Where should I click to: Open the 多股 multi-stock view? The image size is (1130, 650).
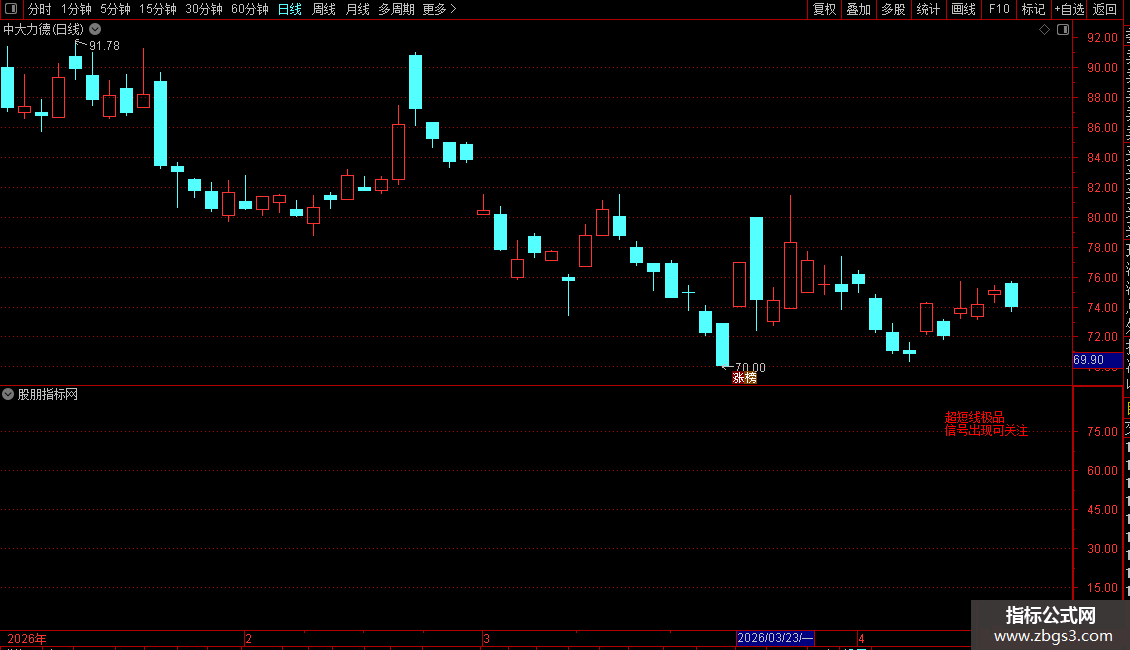[894, 9]
